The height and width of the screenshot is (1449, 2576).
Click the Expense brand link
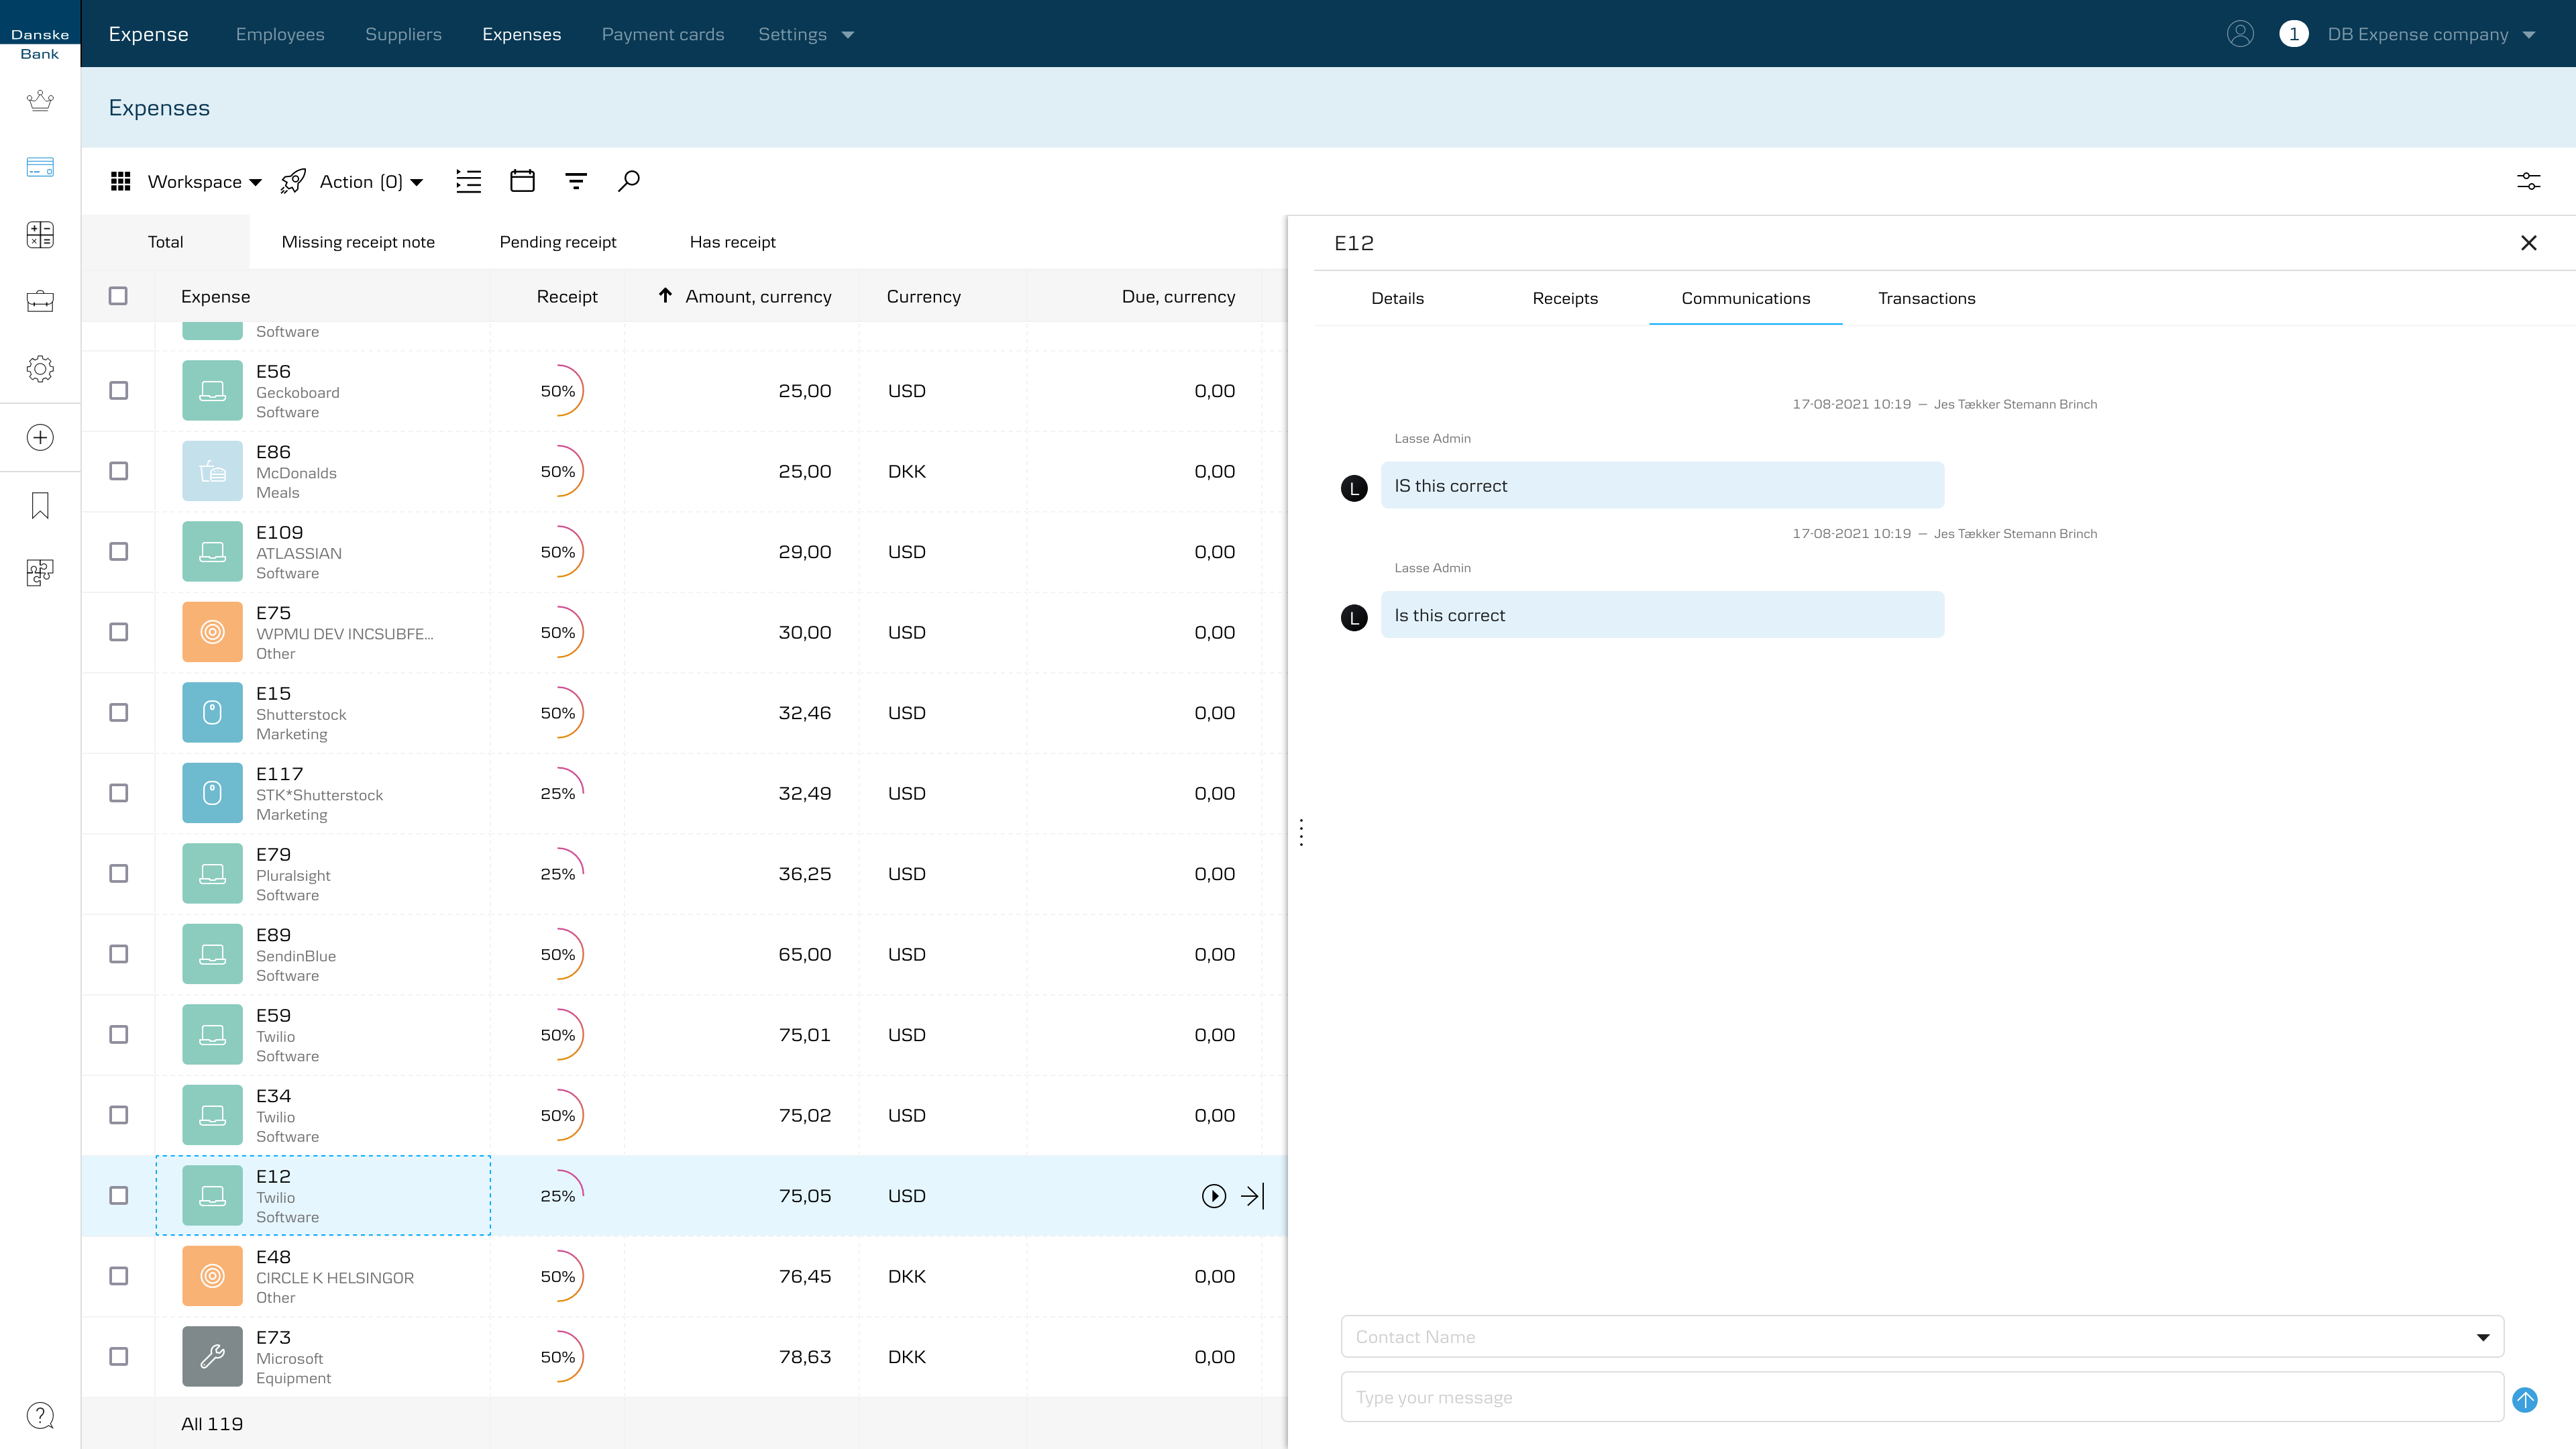tap(148, 34)
